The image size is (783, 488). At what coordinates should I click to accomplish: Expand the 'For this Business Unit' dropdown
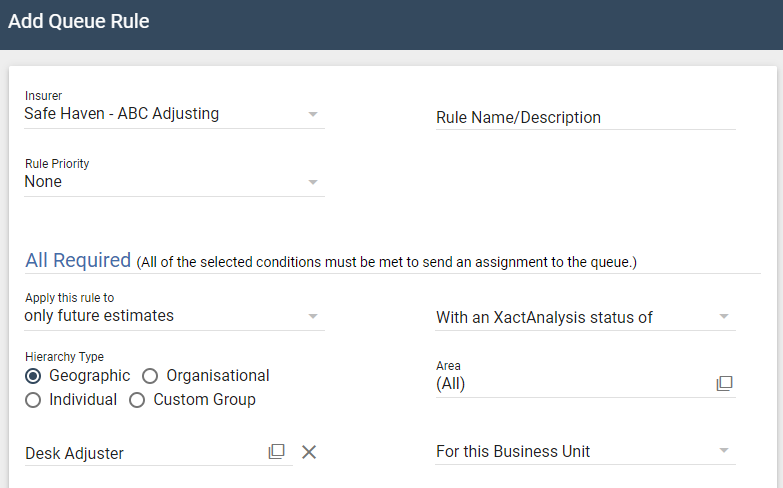pos(724,451)
